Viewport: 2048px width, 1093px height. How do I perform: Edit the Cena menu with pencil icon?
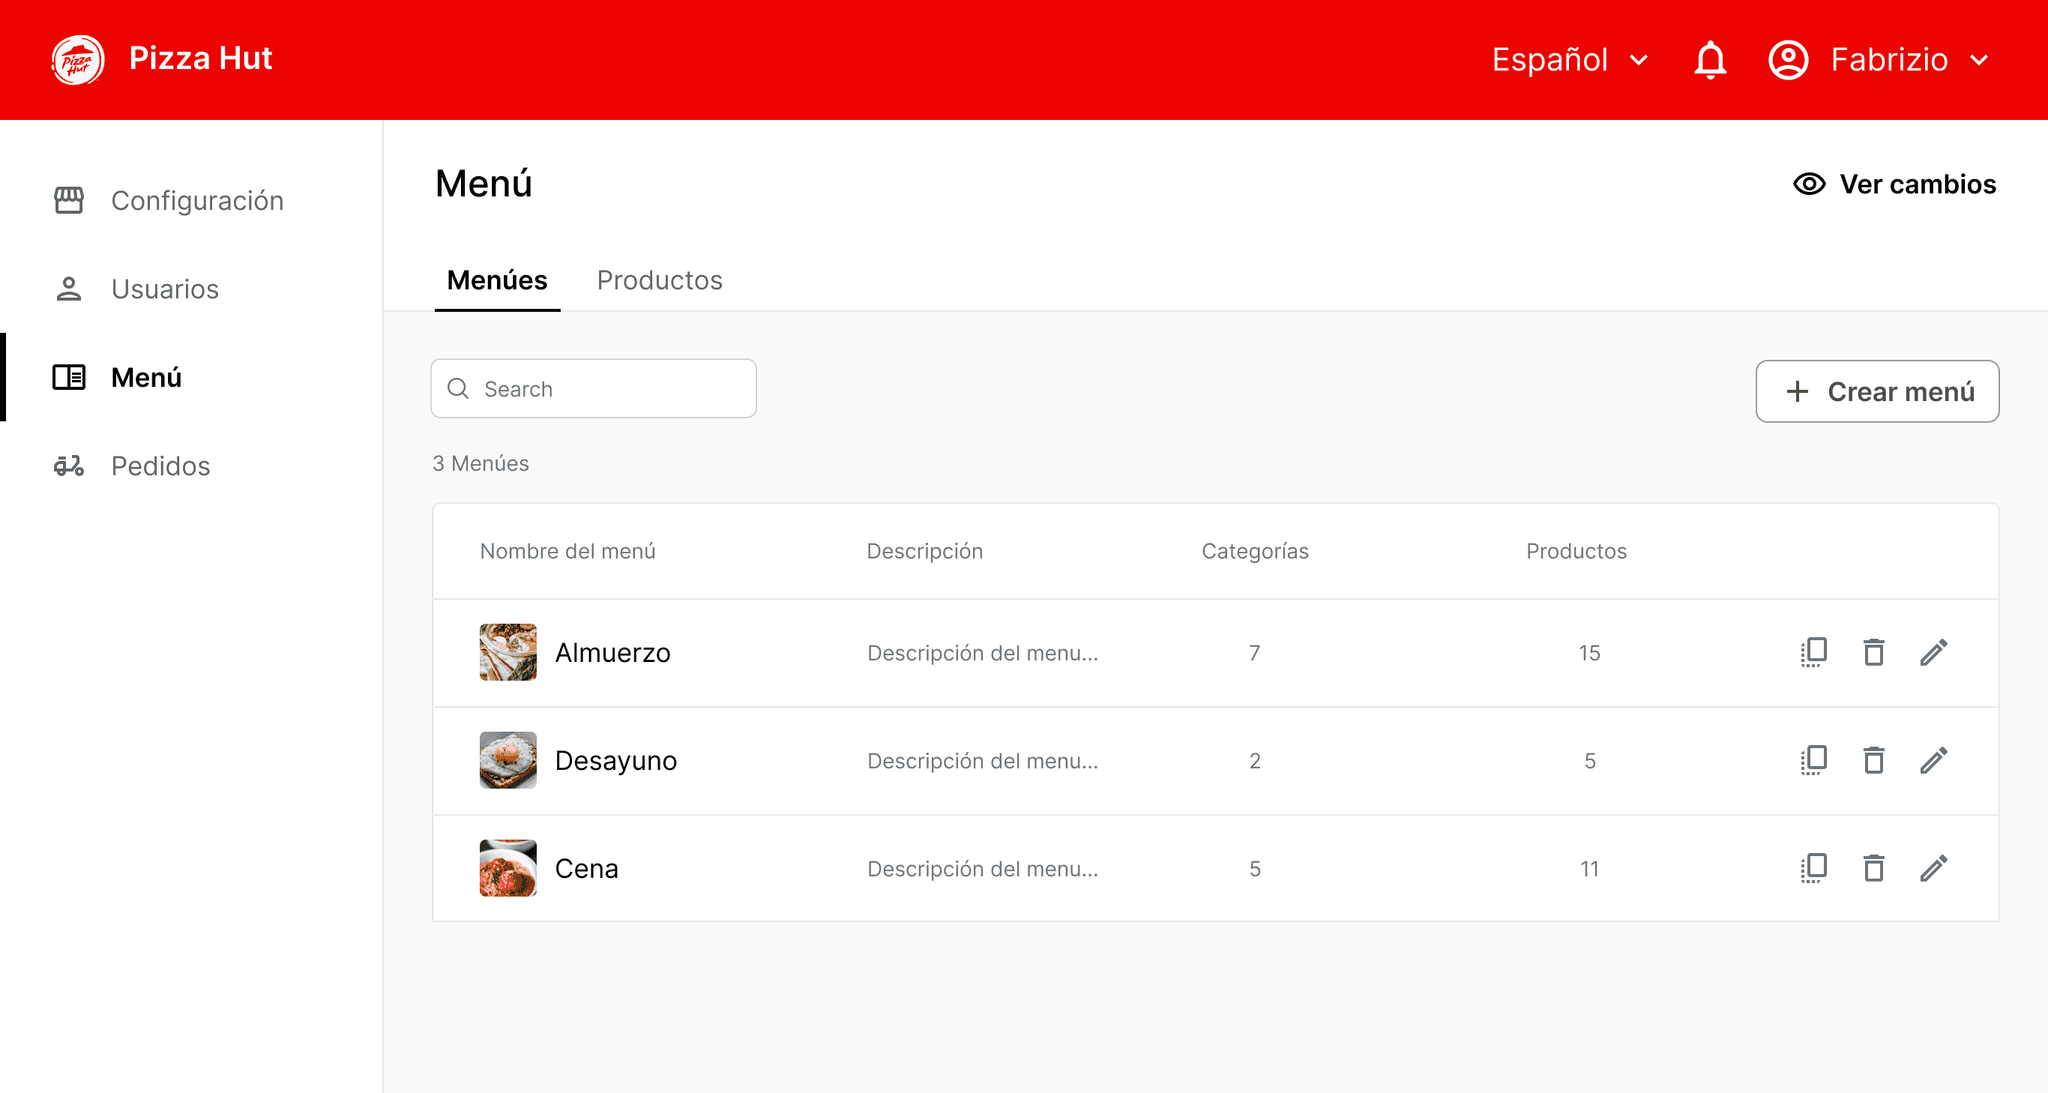[x=1934, y=868]
